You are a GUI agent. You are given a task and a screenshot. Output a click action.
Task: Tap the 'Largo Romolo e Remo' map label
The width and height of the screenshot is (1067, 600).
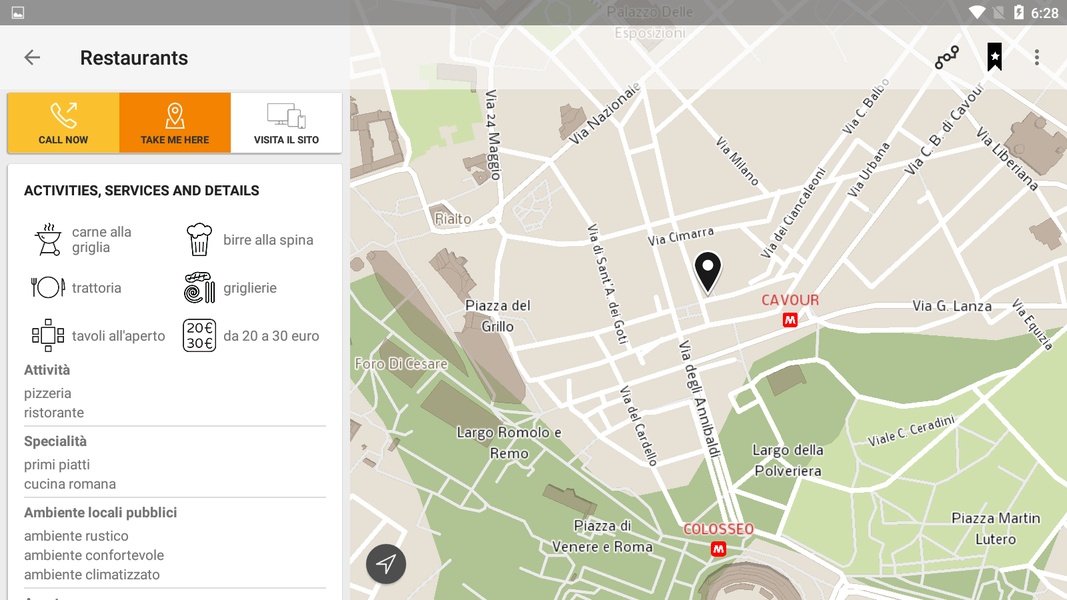pyautogui.click(x=509, y=443)
